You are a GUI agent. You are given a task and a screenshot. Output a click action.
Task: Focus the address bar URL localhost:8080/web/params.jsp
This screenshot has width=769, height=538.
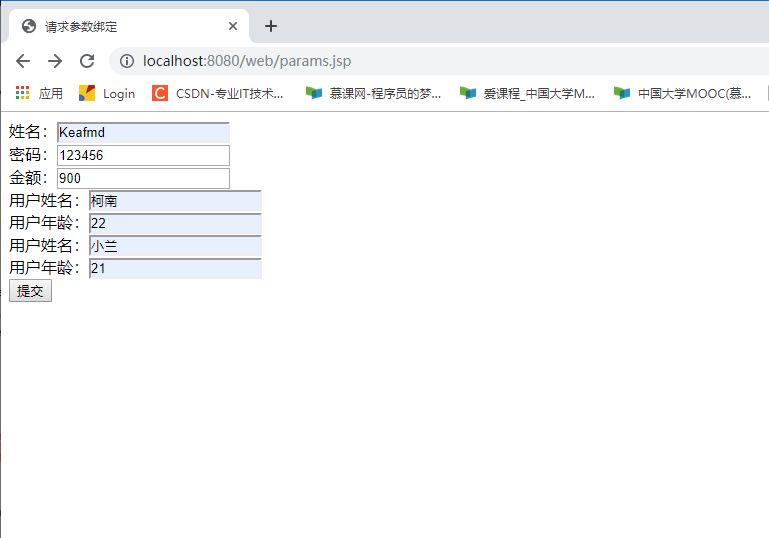click(x=247, y=61)
